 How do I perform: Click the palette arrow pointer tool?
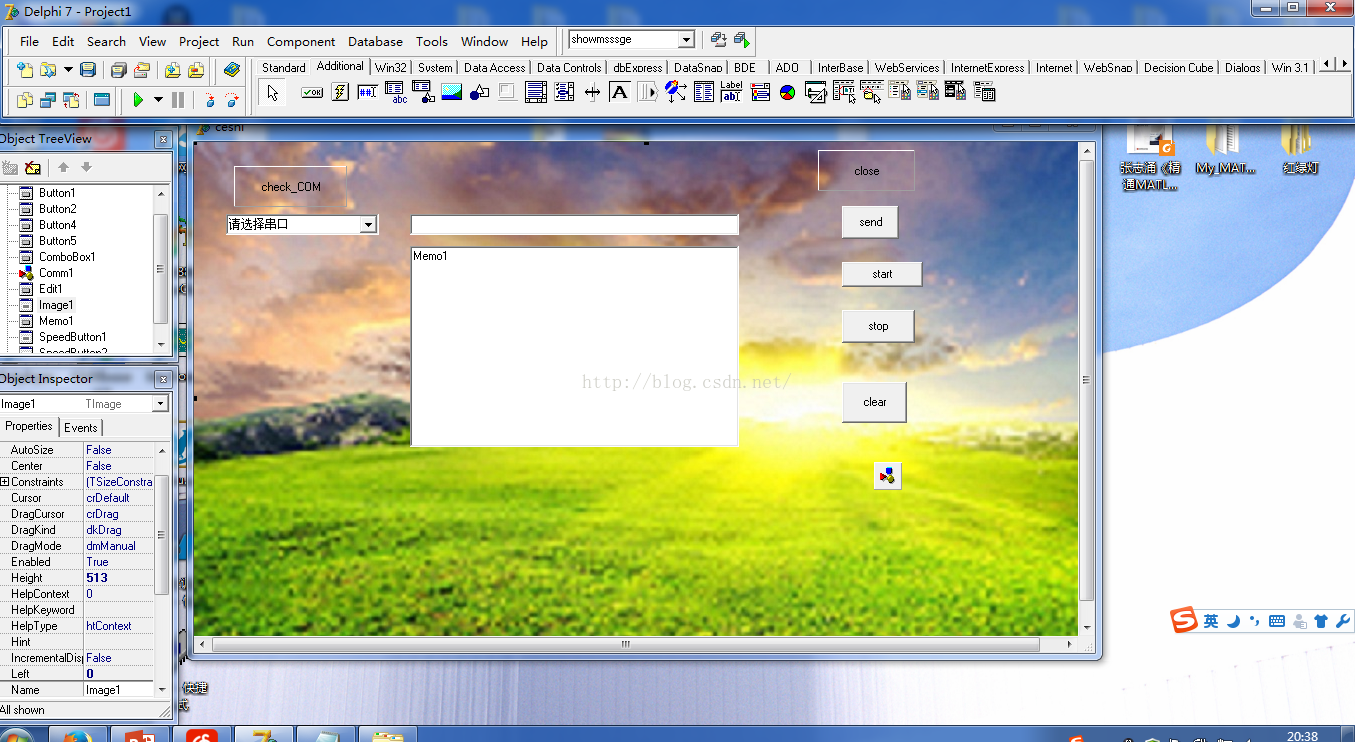pos(272,93)
